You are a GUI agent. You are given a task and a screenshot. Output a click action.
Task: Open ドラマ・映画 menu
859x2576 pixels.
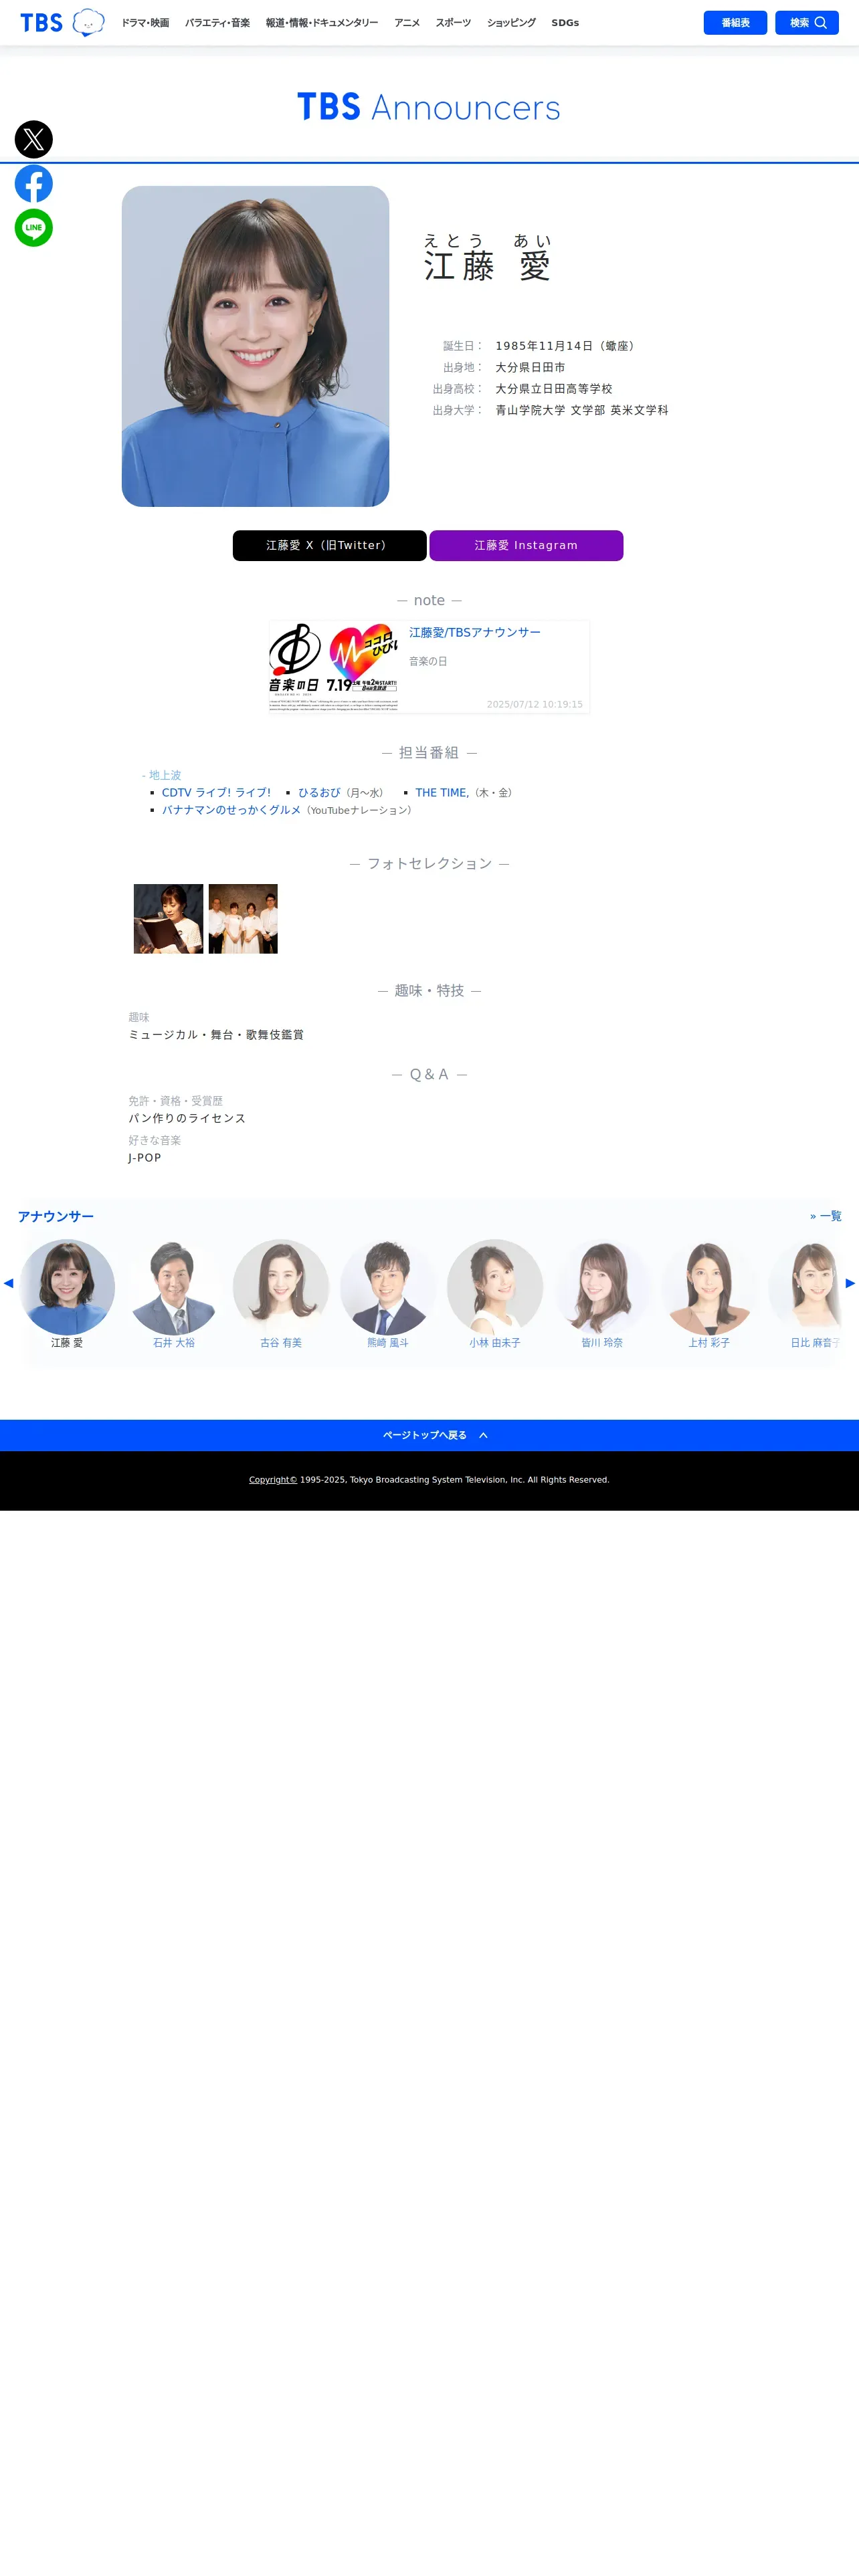[x=145, y=23]
